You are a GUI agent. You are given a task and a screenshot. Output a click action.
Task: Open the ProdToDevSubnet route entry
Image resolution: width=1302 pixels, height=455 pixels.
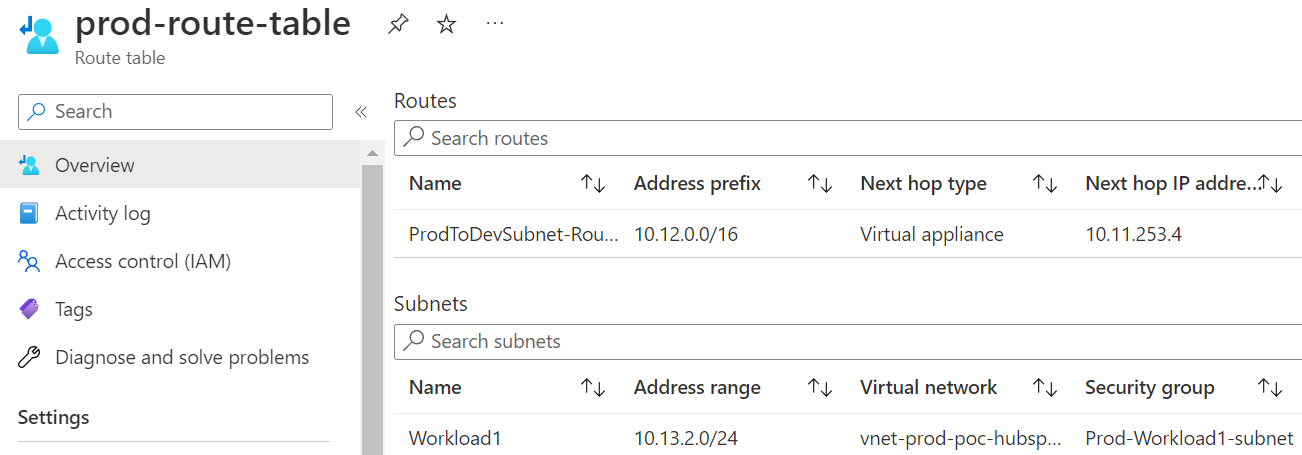tap(513, 234)
